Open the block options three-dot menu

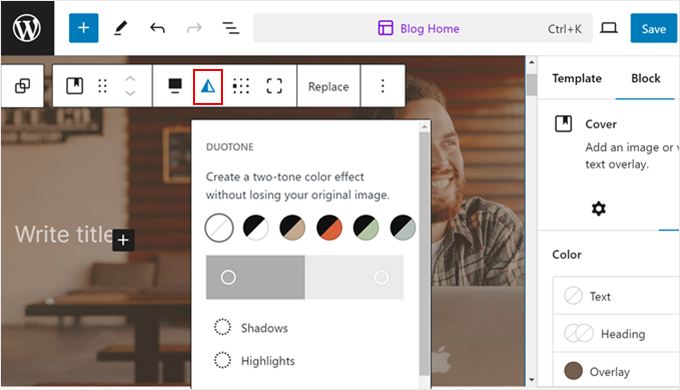coord(382,86)
